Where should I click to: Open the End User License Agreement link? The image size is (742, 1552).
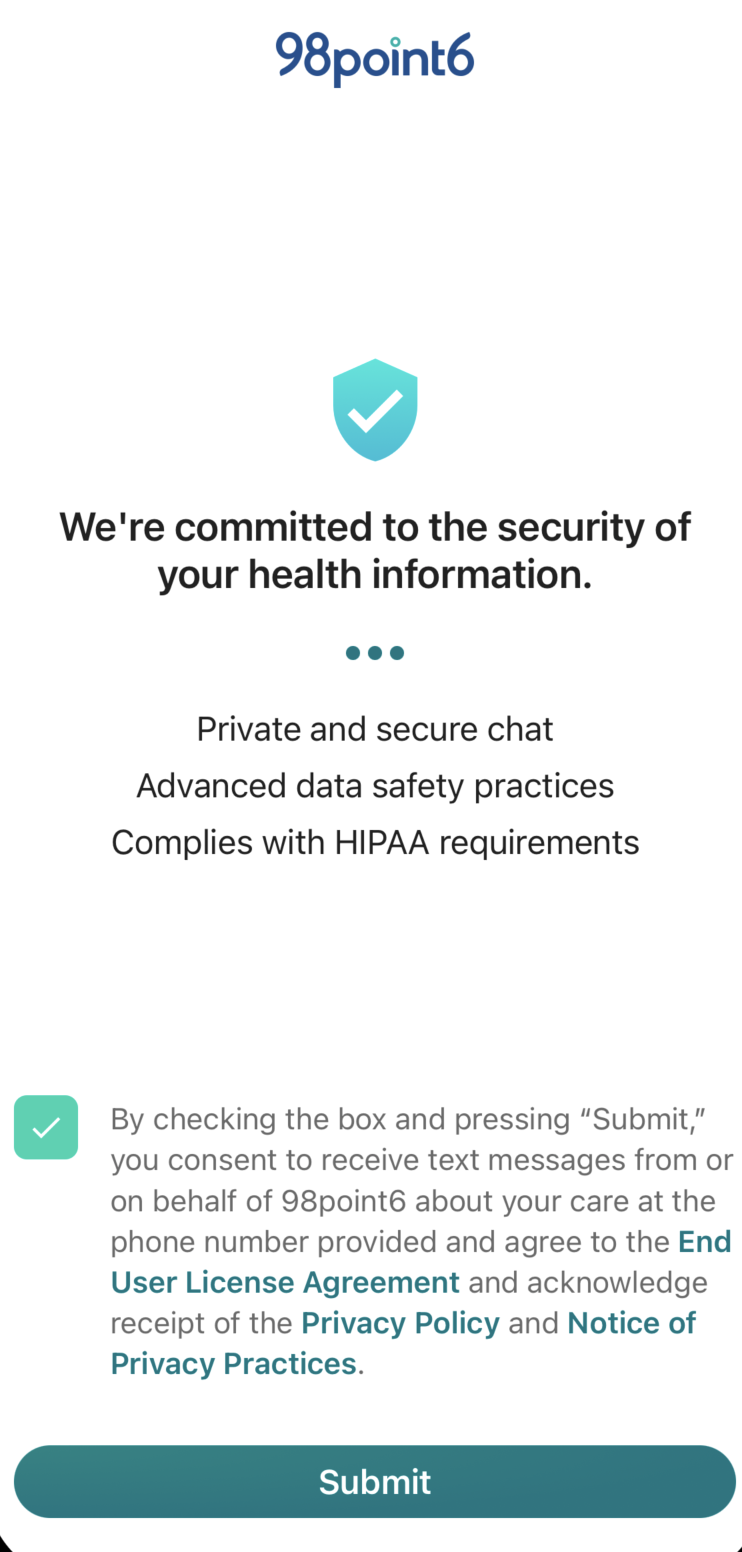(421, 1262)
